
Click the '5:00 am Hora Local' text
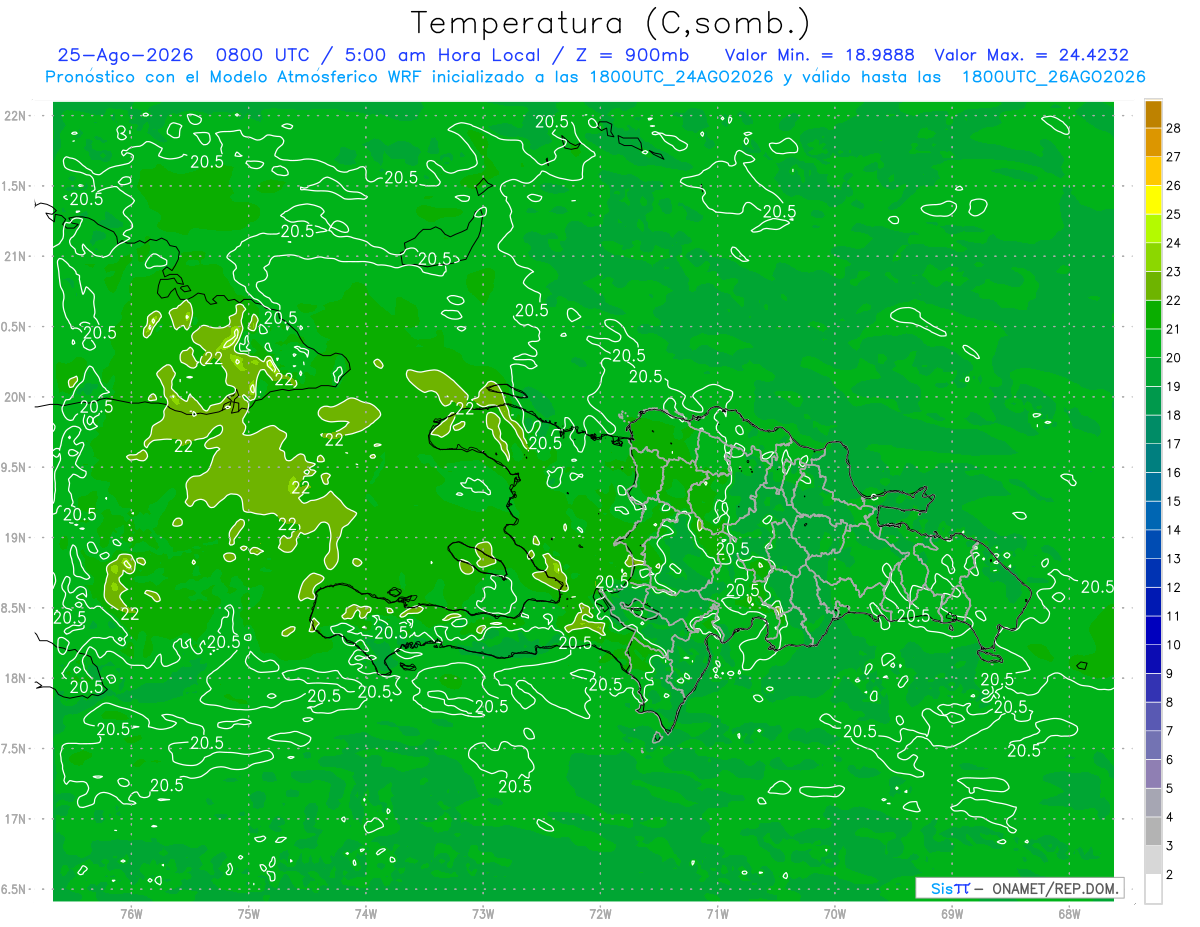pos(443,55)
